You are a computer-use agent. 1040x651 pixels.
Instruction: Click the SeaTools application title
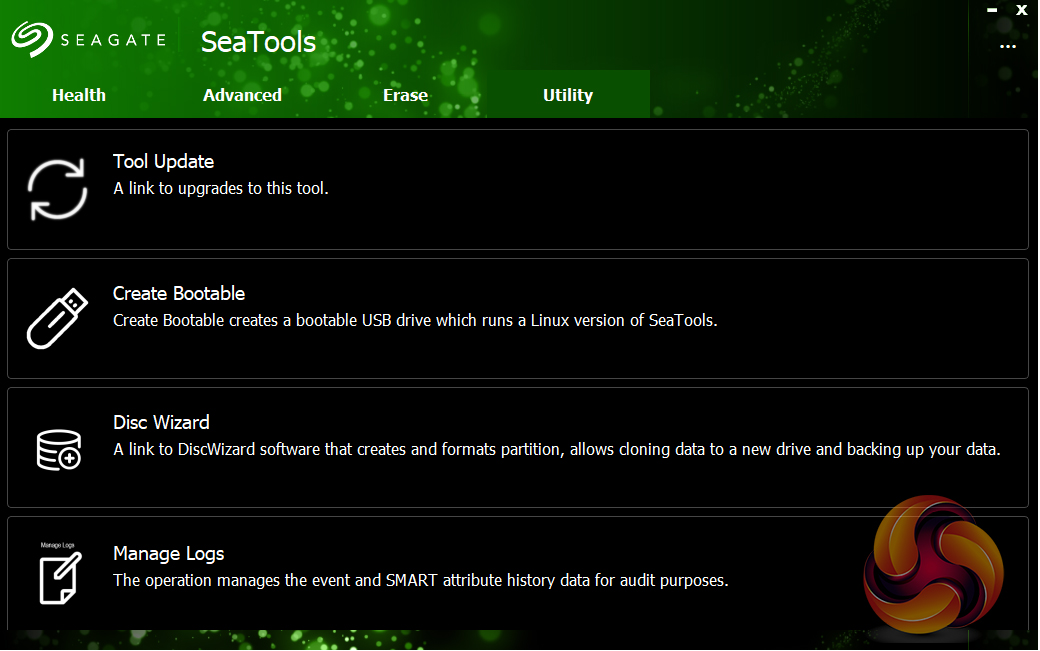[258, 42]
